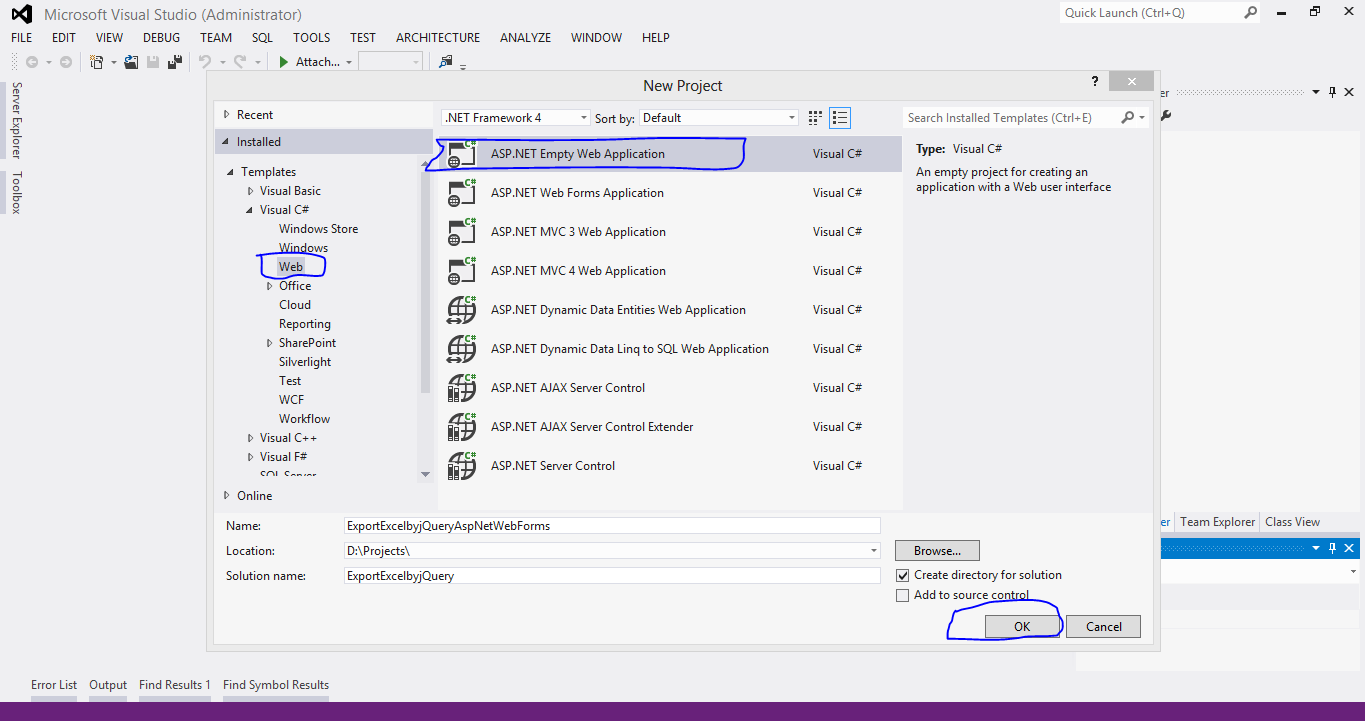Switch templates to small icons view
Screen dimensions: 1365x721
pos(815,118)
